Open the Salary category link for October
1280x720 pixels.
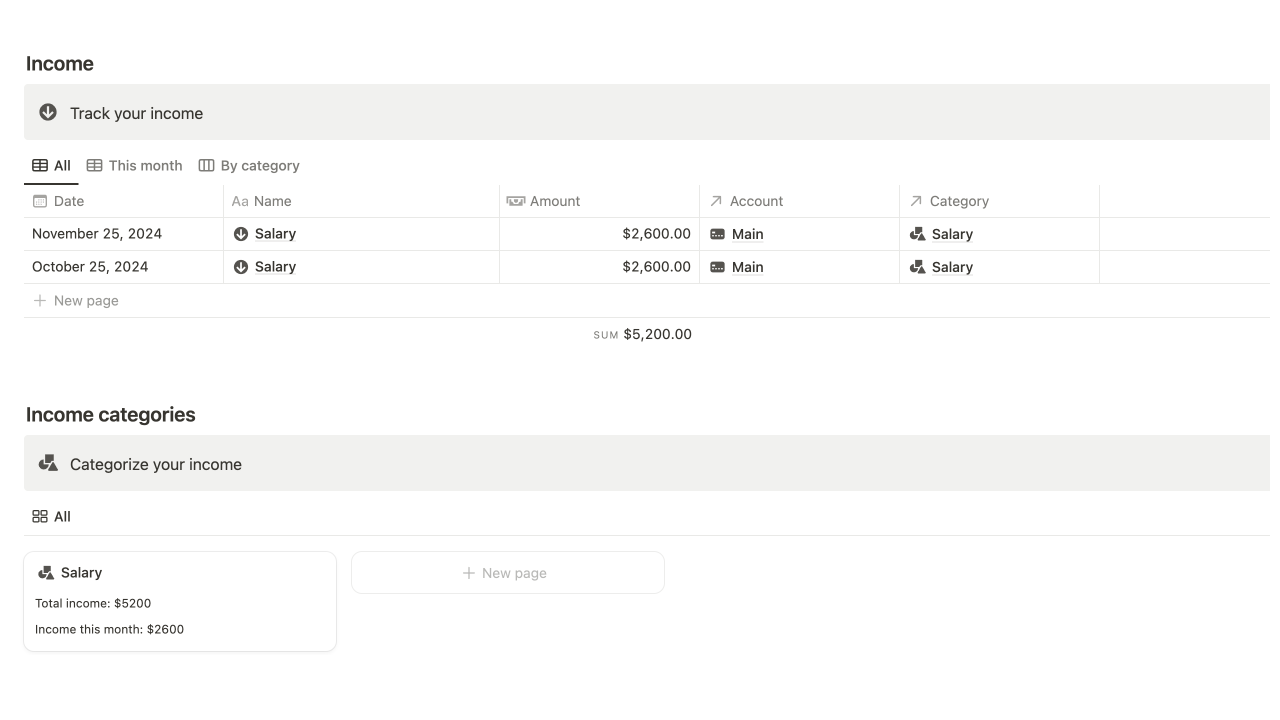tap(952, 267)
